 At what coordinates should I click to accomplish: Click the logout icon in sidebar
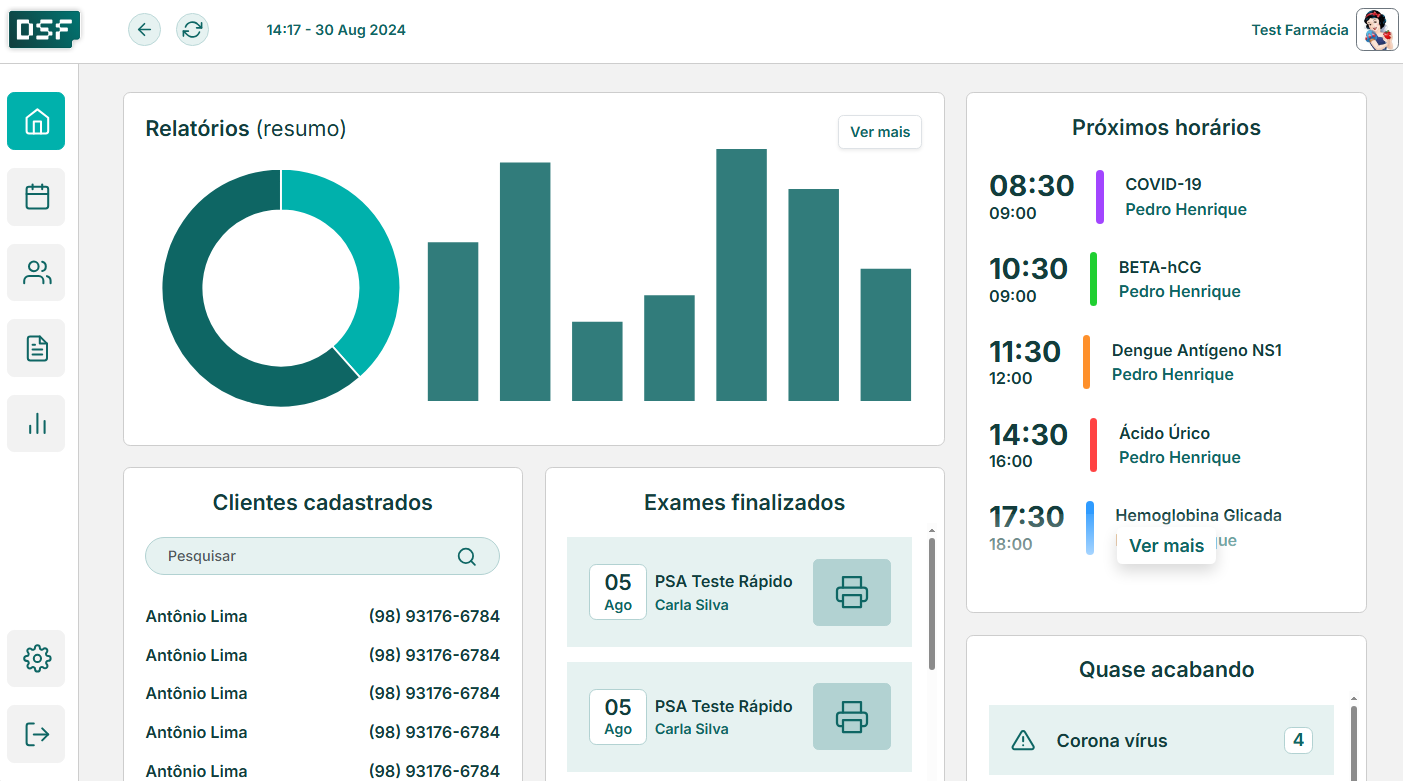tap(36, 734)
